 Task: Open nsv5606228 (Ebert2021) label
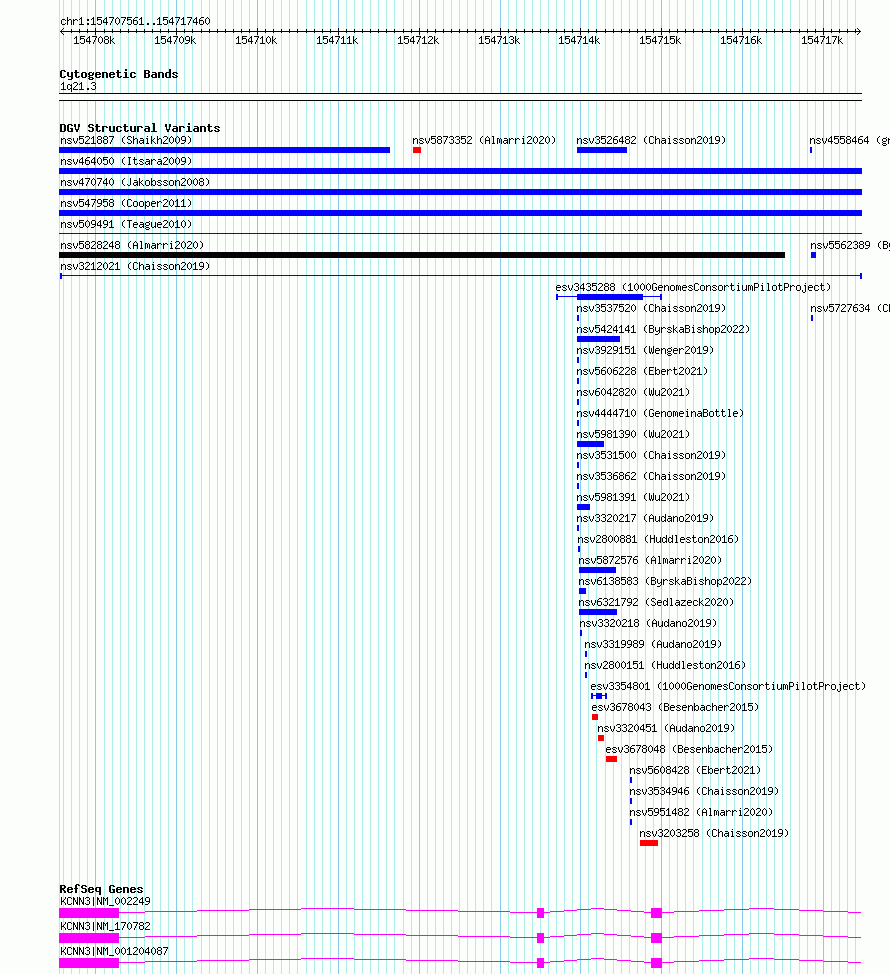(642, 371)
